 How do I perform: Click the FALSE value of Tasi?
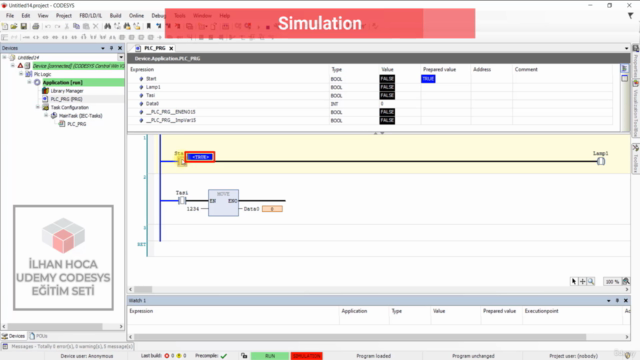click(x=387, y=96)
